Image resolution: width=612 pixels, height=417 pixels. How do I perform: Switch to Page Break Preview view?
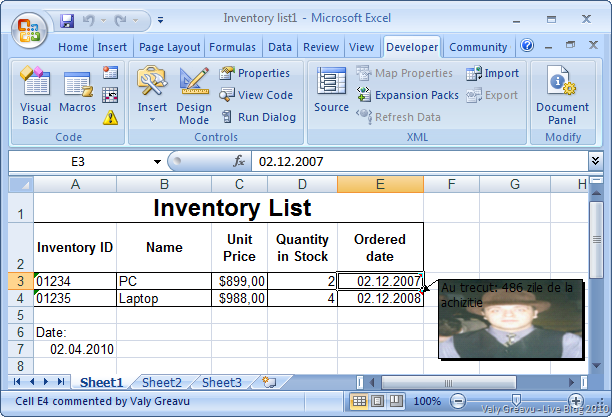(392, 401)
